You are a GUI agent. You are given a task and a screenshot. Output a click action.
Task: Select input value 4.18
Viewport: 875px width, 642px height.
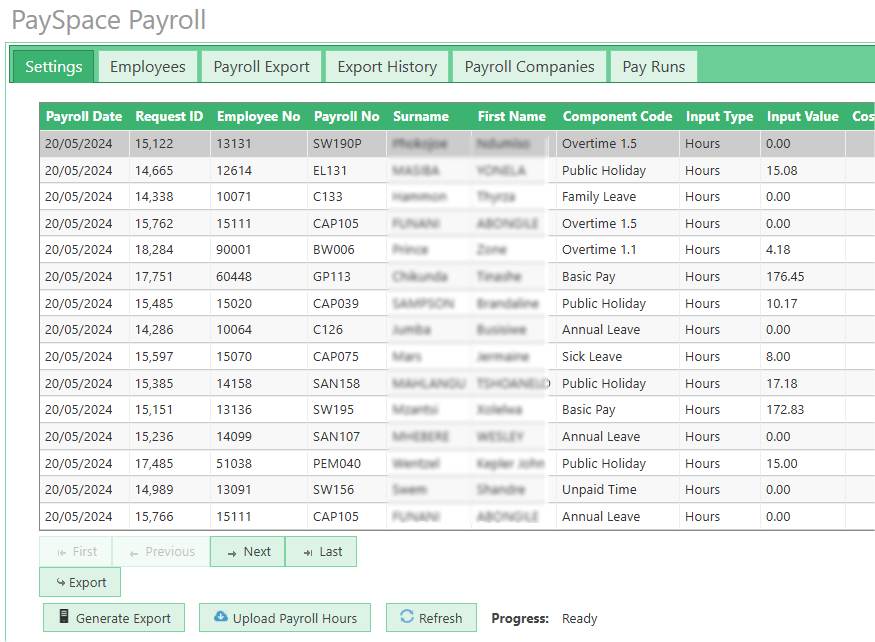pos(802,250)
